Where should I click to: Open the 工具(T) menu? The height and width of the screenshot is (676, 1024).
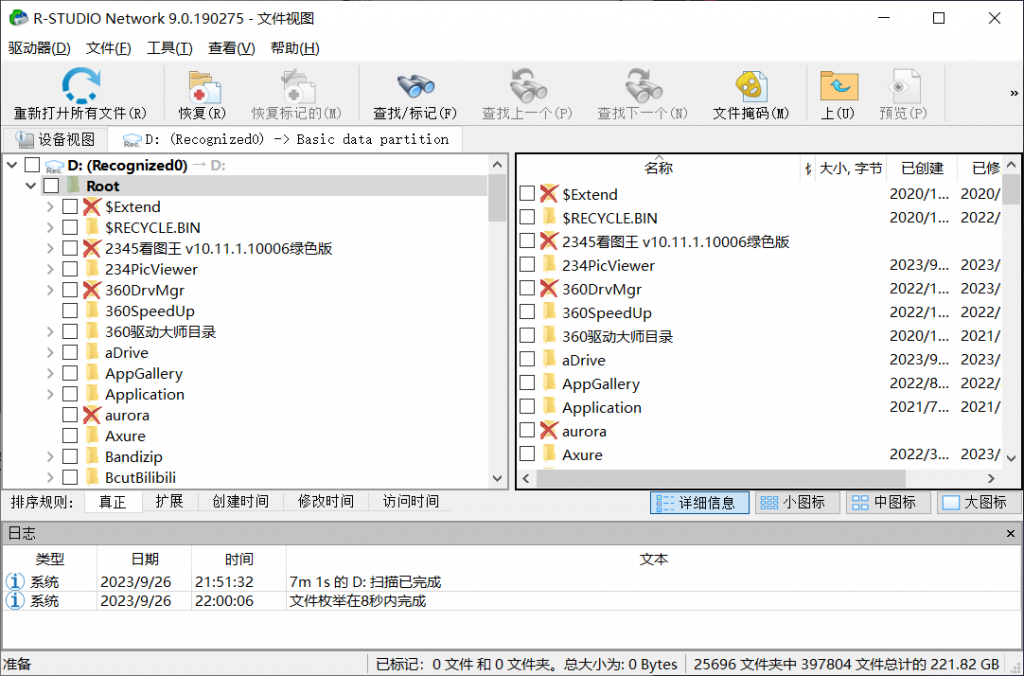click(170, 48)
